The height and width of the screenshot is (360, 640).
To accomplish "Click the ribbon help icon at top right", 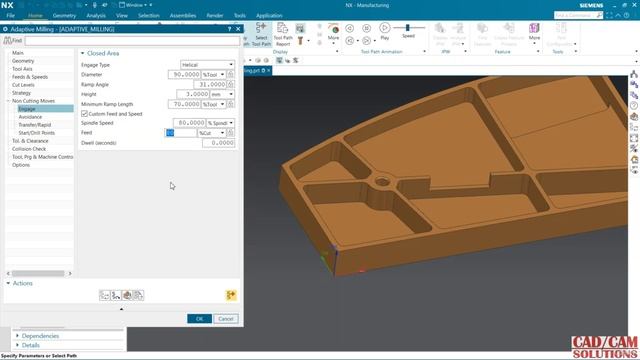I will (x=627, y=15).
